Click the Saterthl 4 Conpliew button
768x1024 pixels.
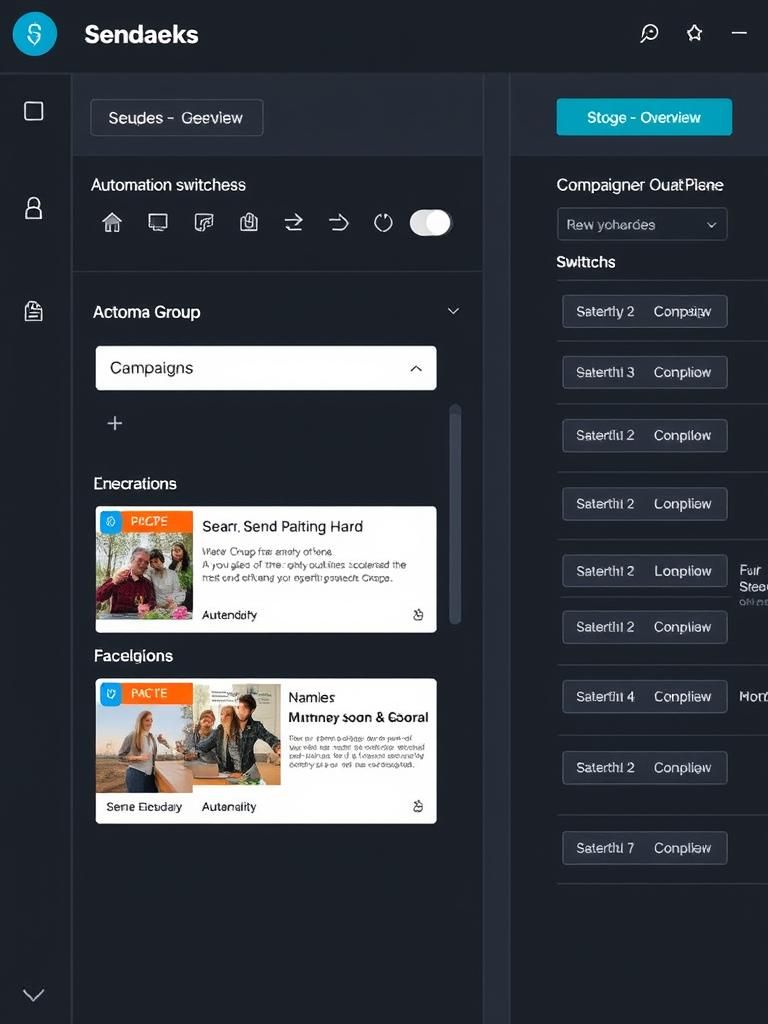click(x=644, y=697)
